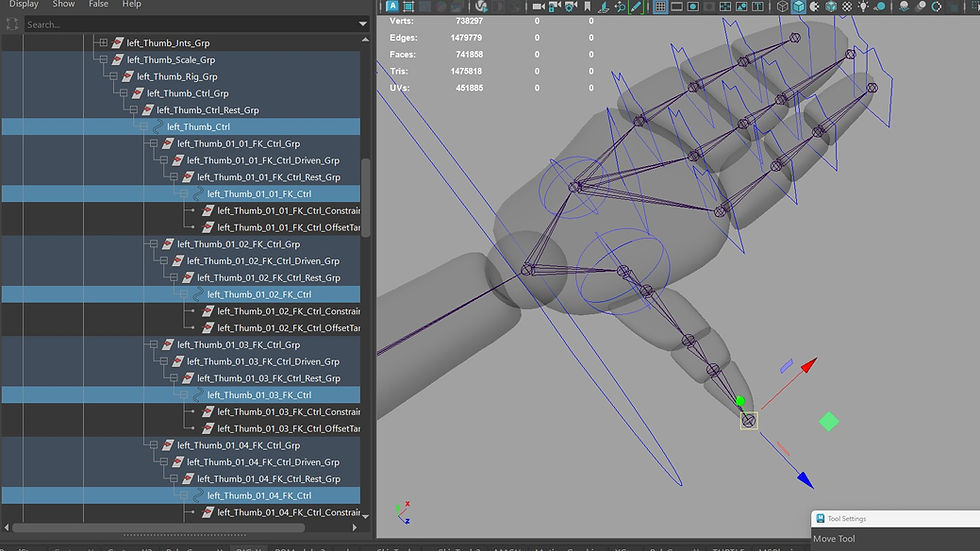Screen dimensions: 980x551
Task: Click the shadows icon
Action: click(880, 6)
